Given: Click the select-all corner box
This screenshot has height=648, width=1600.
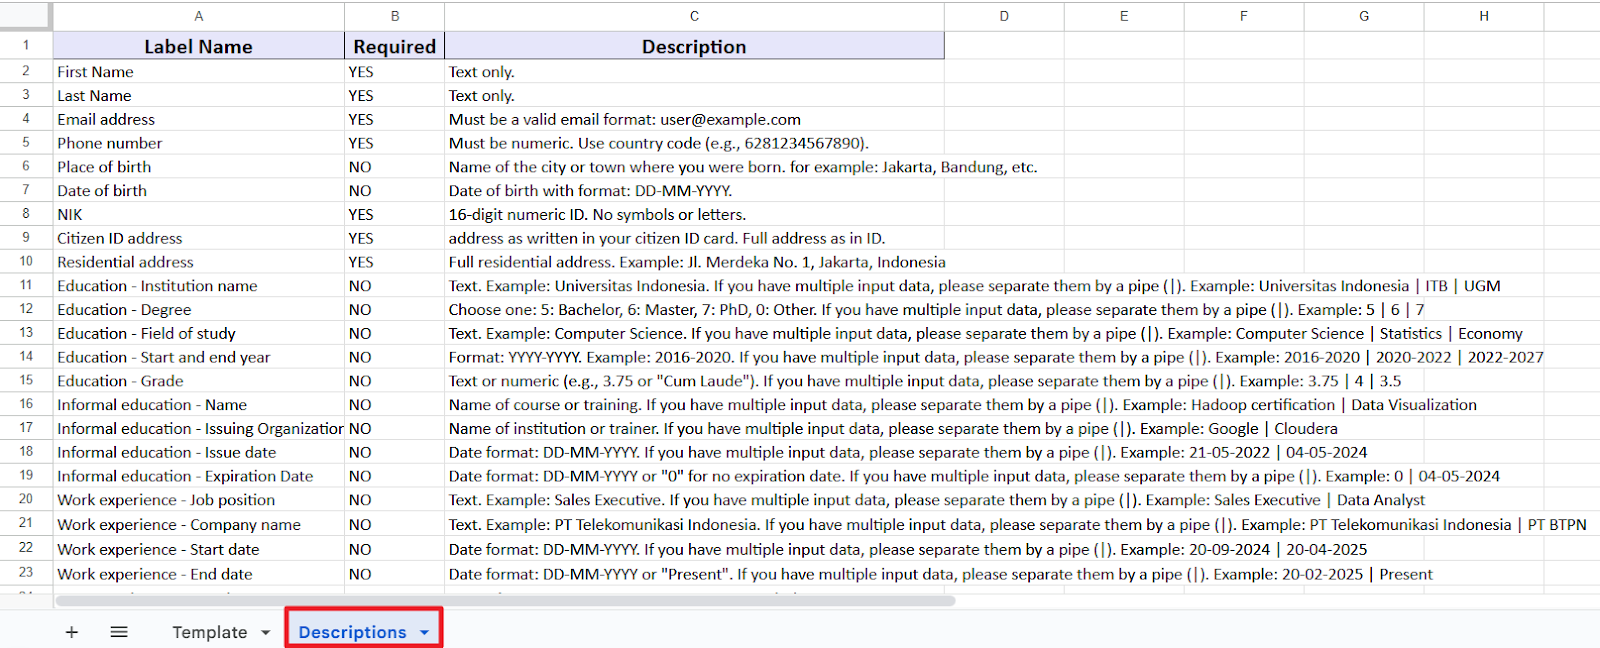Looking at the screenshot, I should point(26,16).
